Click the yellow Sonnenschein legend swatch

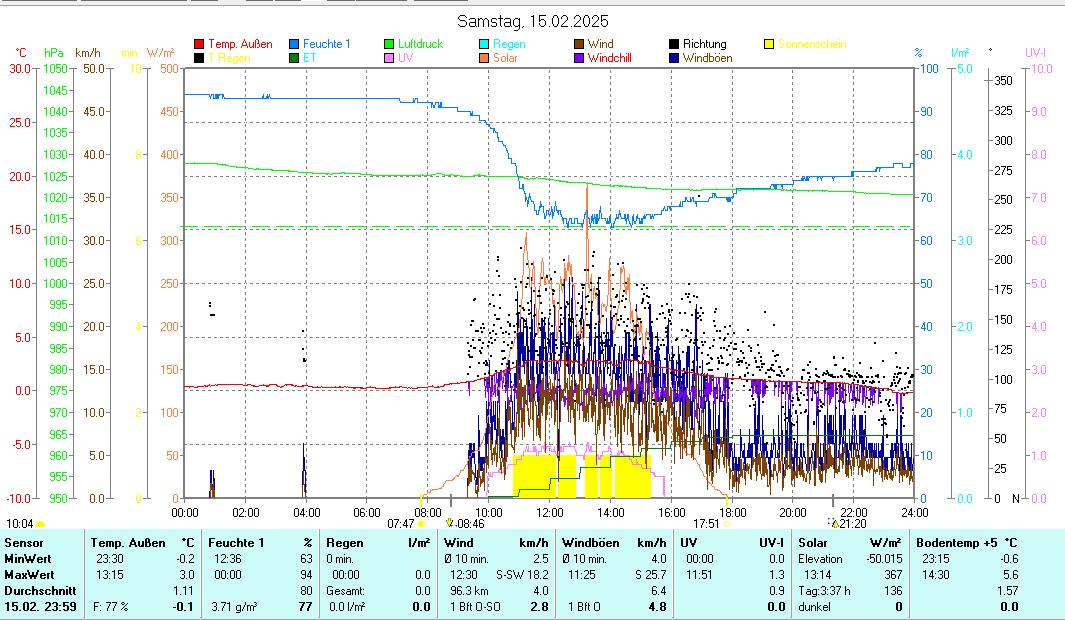click(770, 44)
